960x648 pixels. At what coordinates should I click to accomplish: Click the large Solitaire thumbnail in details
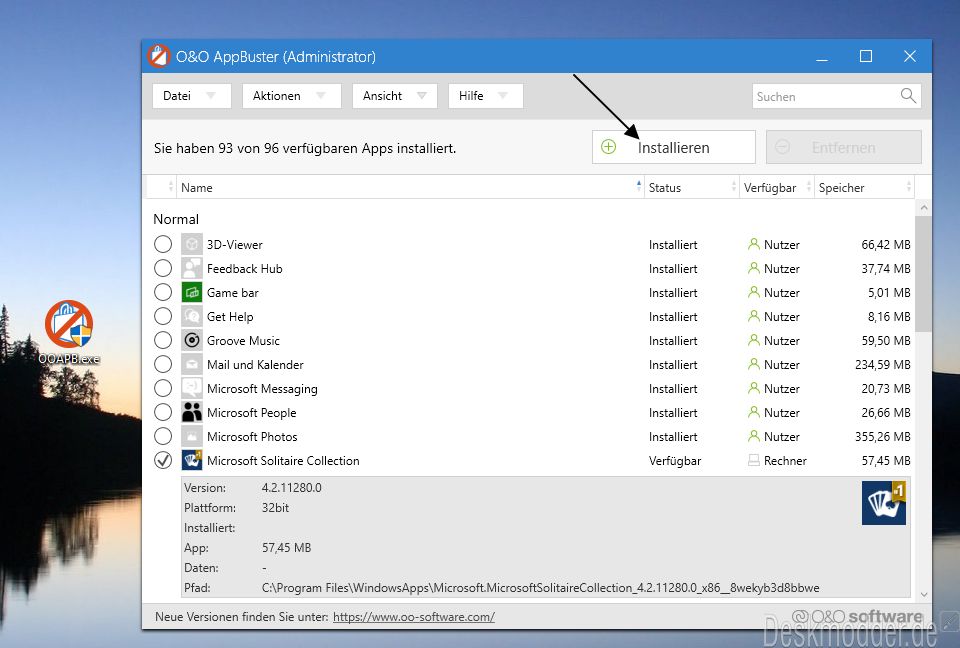[883, 503]
